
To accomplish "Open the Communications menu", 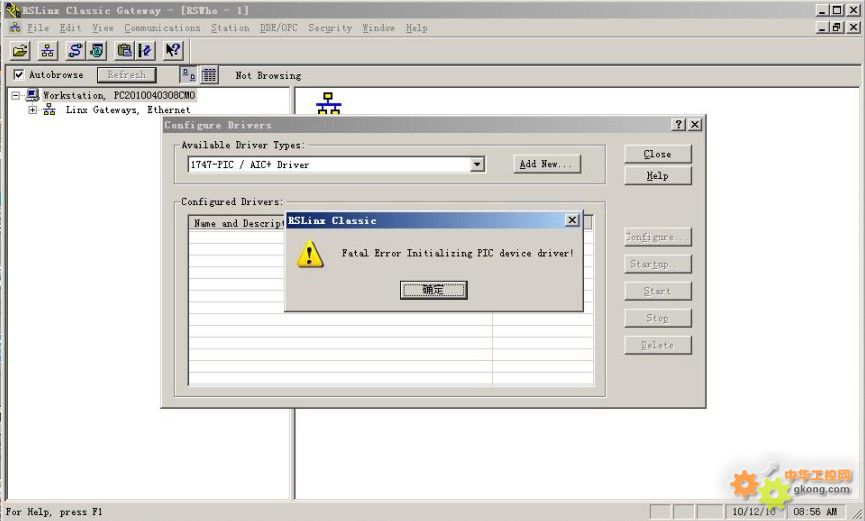I will tap(162, 28).
